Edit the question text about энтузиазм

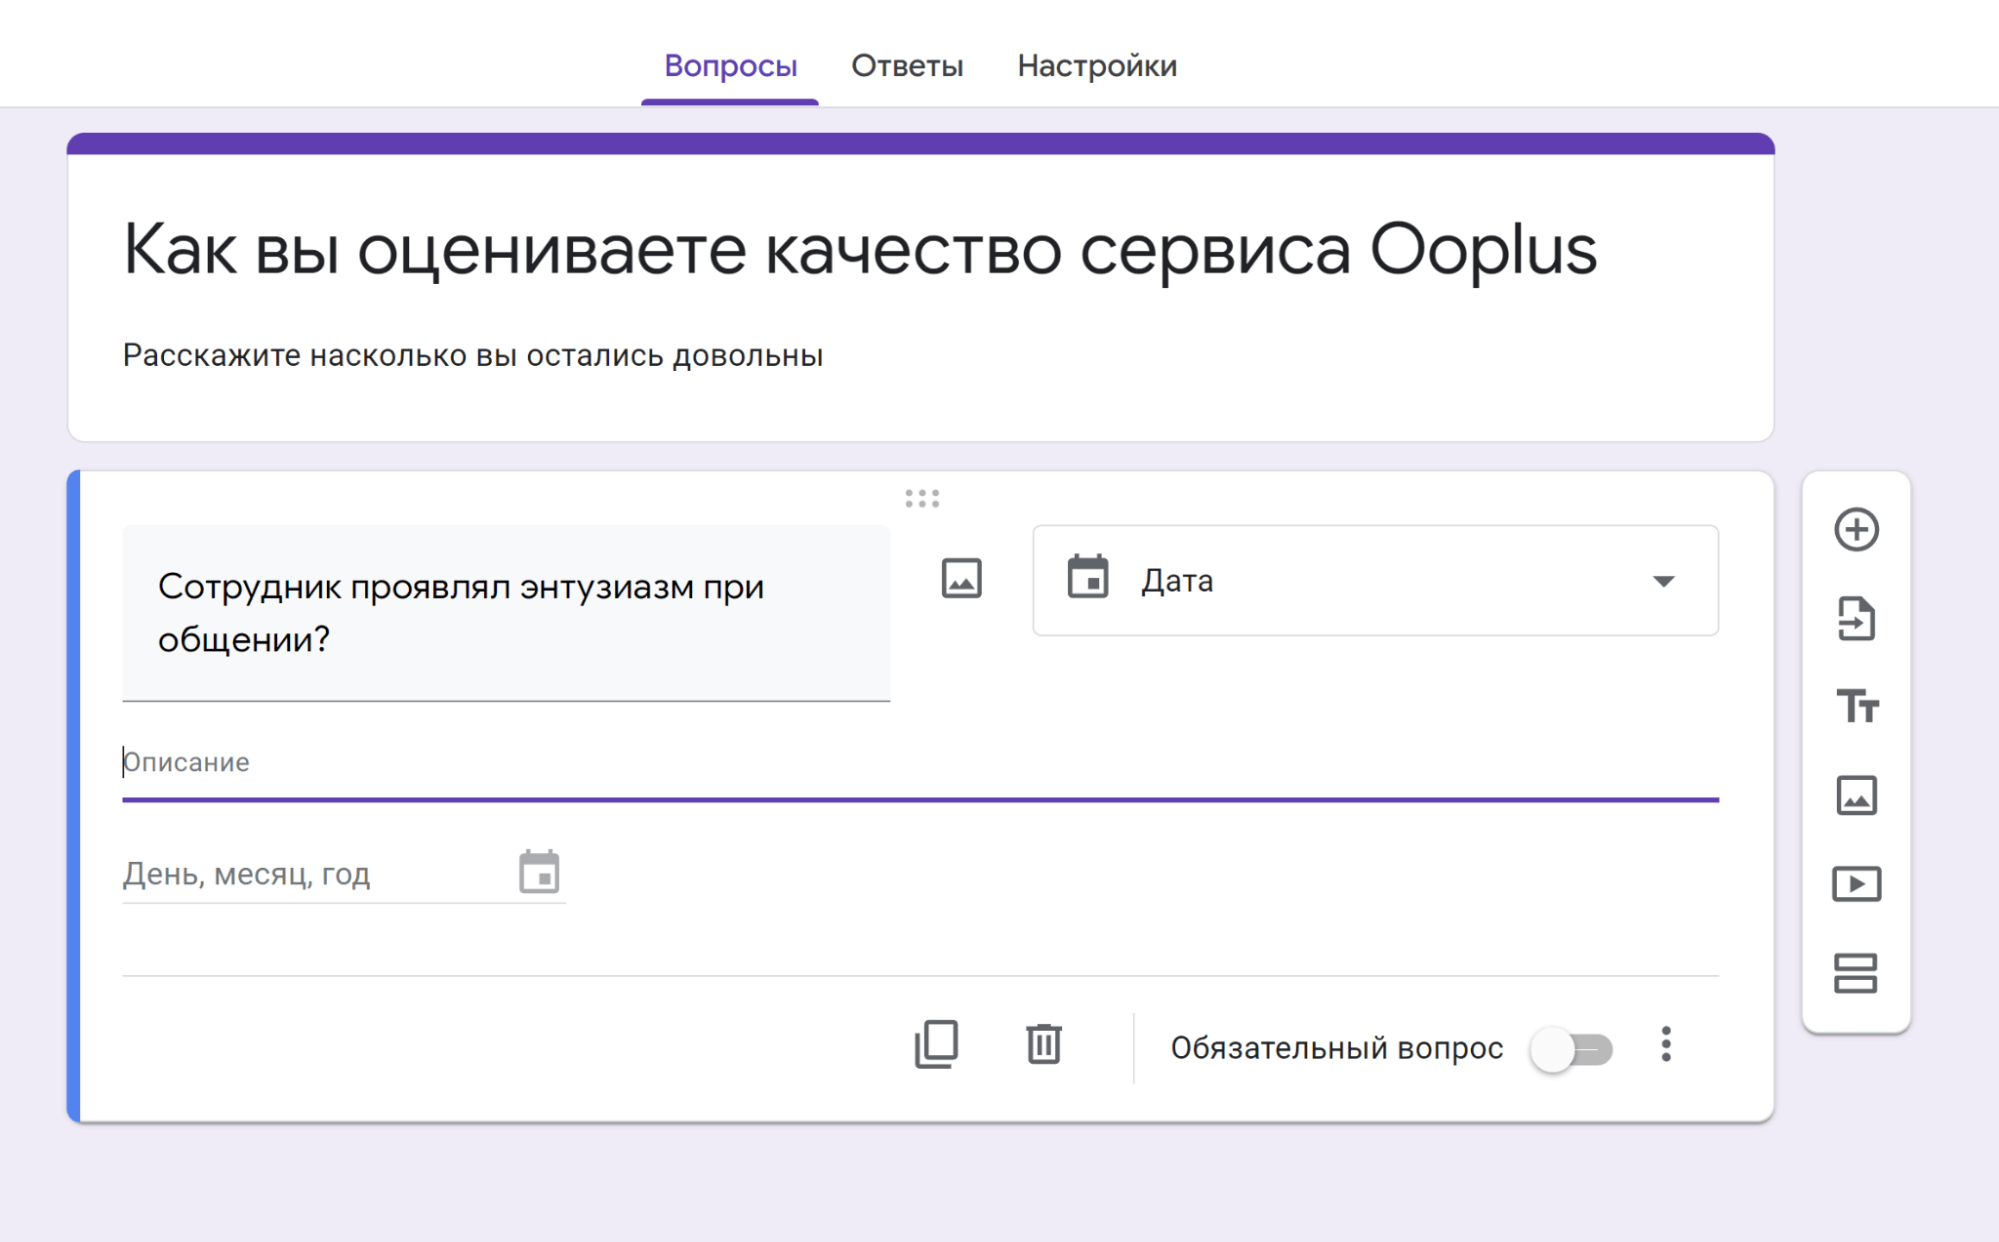click(x=506, y=613)
